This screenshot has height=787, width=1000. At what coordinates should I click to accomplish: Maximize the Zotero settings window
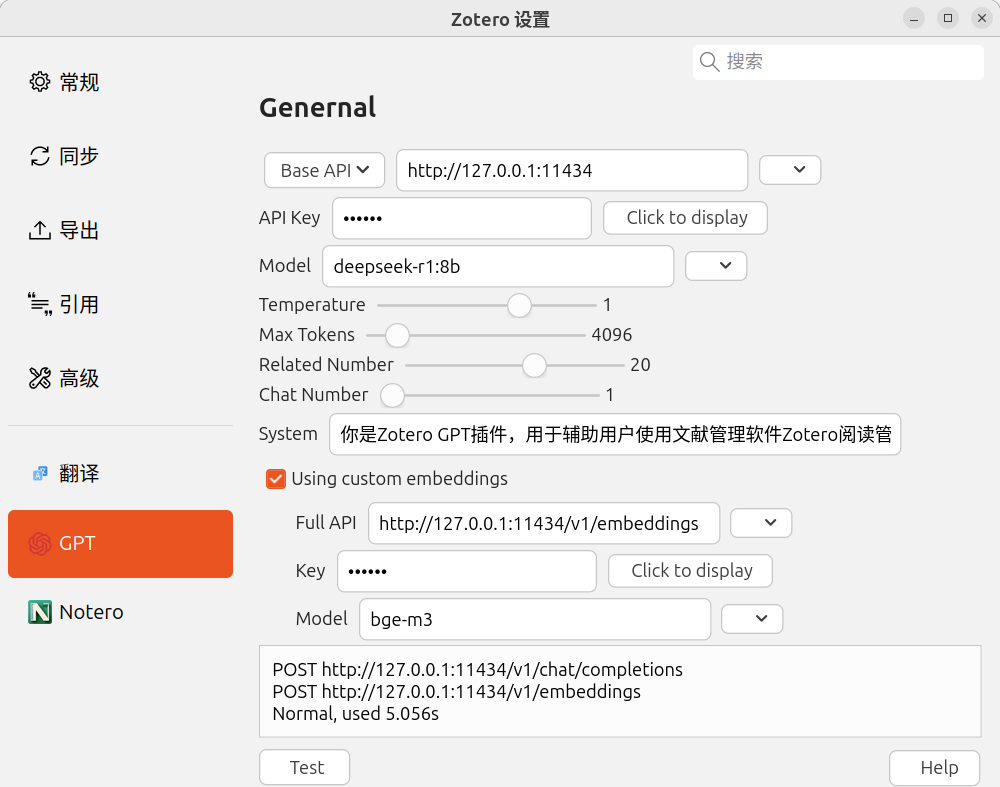948,18
